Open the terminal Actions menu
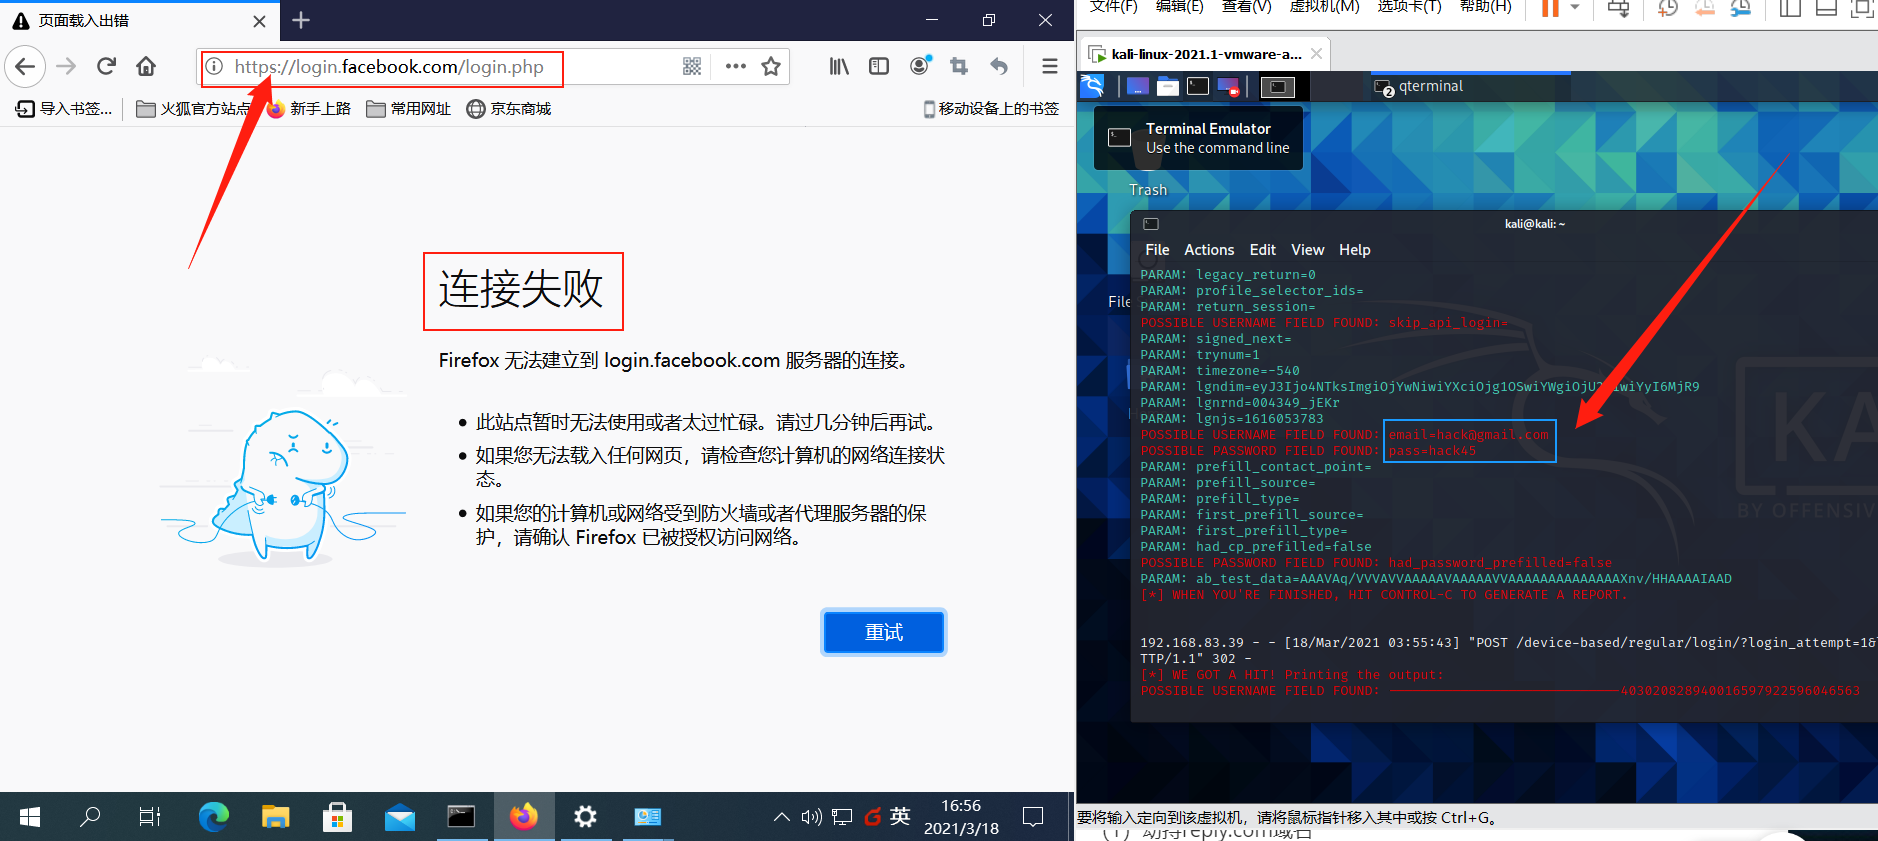 tap(1209, 250)
